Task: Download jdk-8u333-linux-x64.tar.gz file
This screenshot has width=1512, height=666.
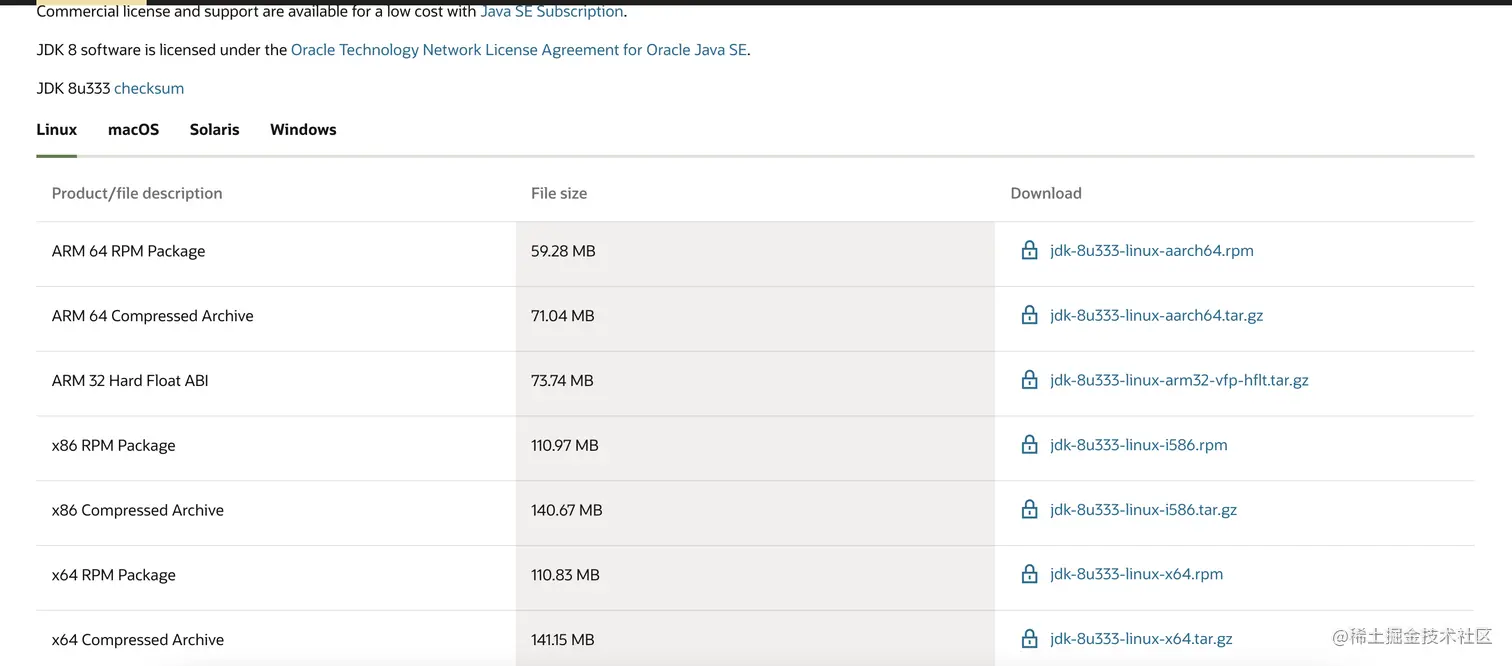Action: tap(1141, 639)
